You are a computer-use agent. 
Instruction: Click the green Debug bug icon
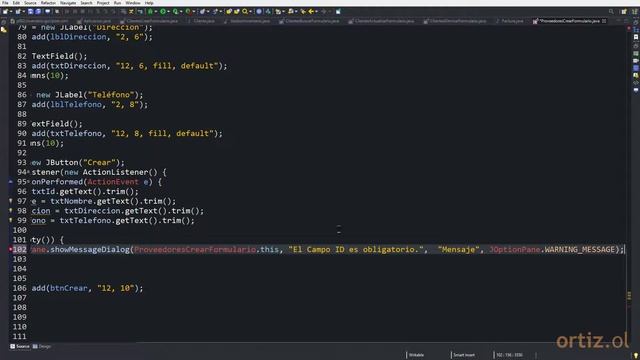pyautogui.click(x=150, y=11)
